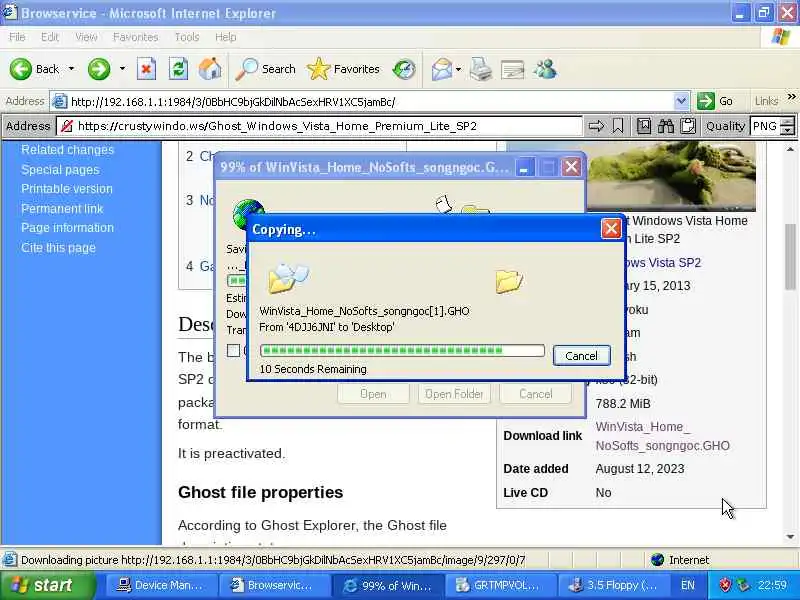Click Cancel in the 99% download dialog
The width and height of the screenshot is (800, 600).
536,394
